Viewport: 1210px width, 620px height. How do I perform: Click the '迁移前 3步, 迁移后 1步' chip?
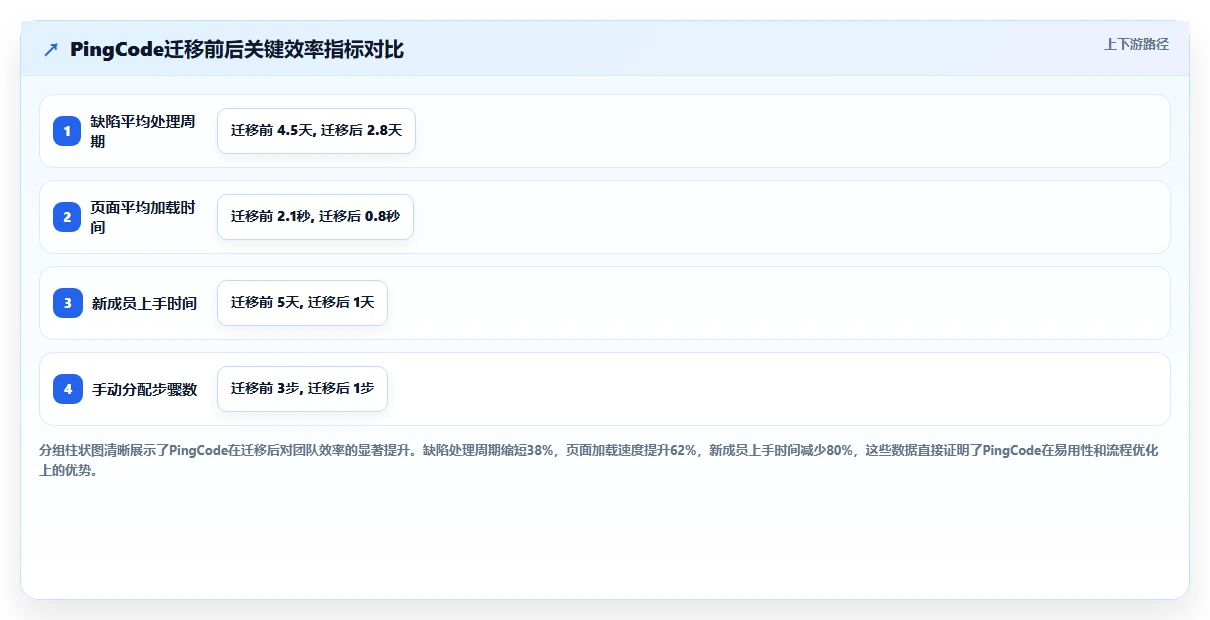[x=302, y=389]
